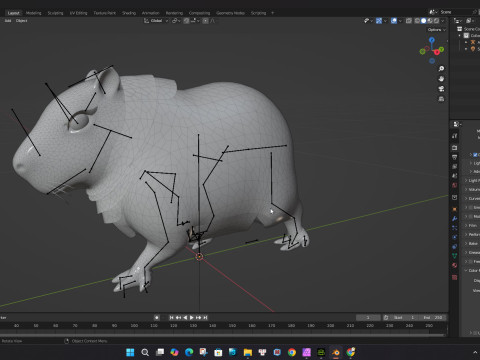Select Material Preview viewport shading

tap(430, 21)
